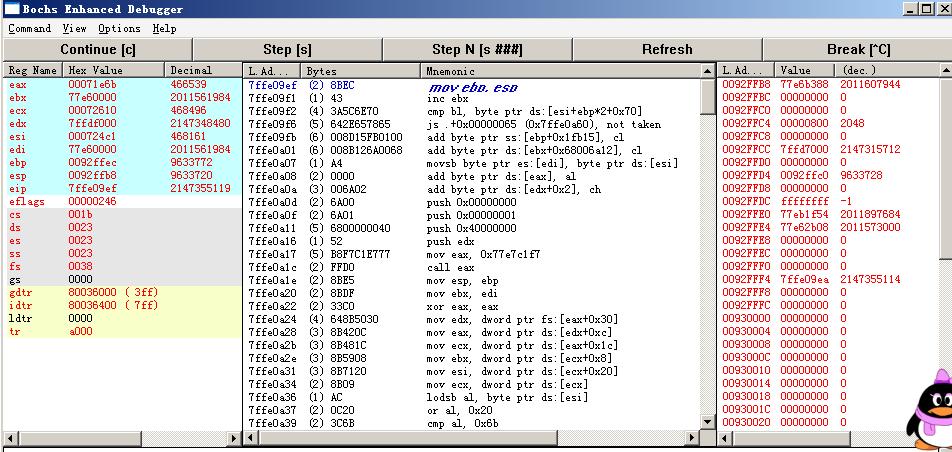The width and height of the screenshot is (952, 452).
Task: Select the 'js .+0x00000065' instruction line
Action: 472,125
